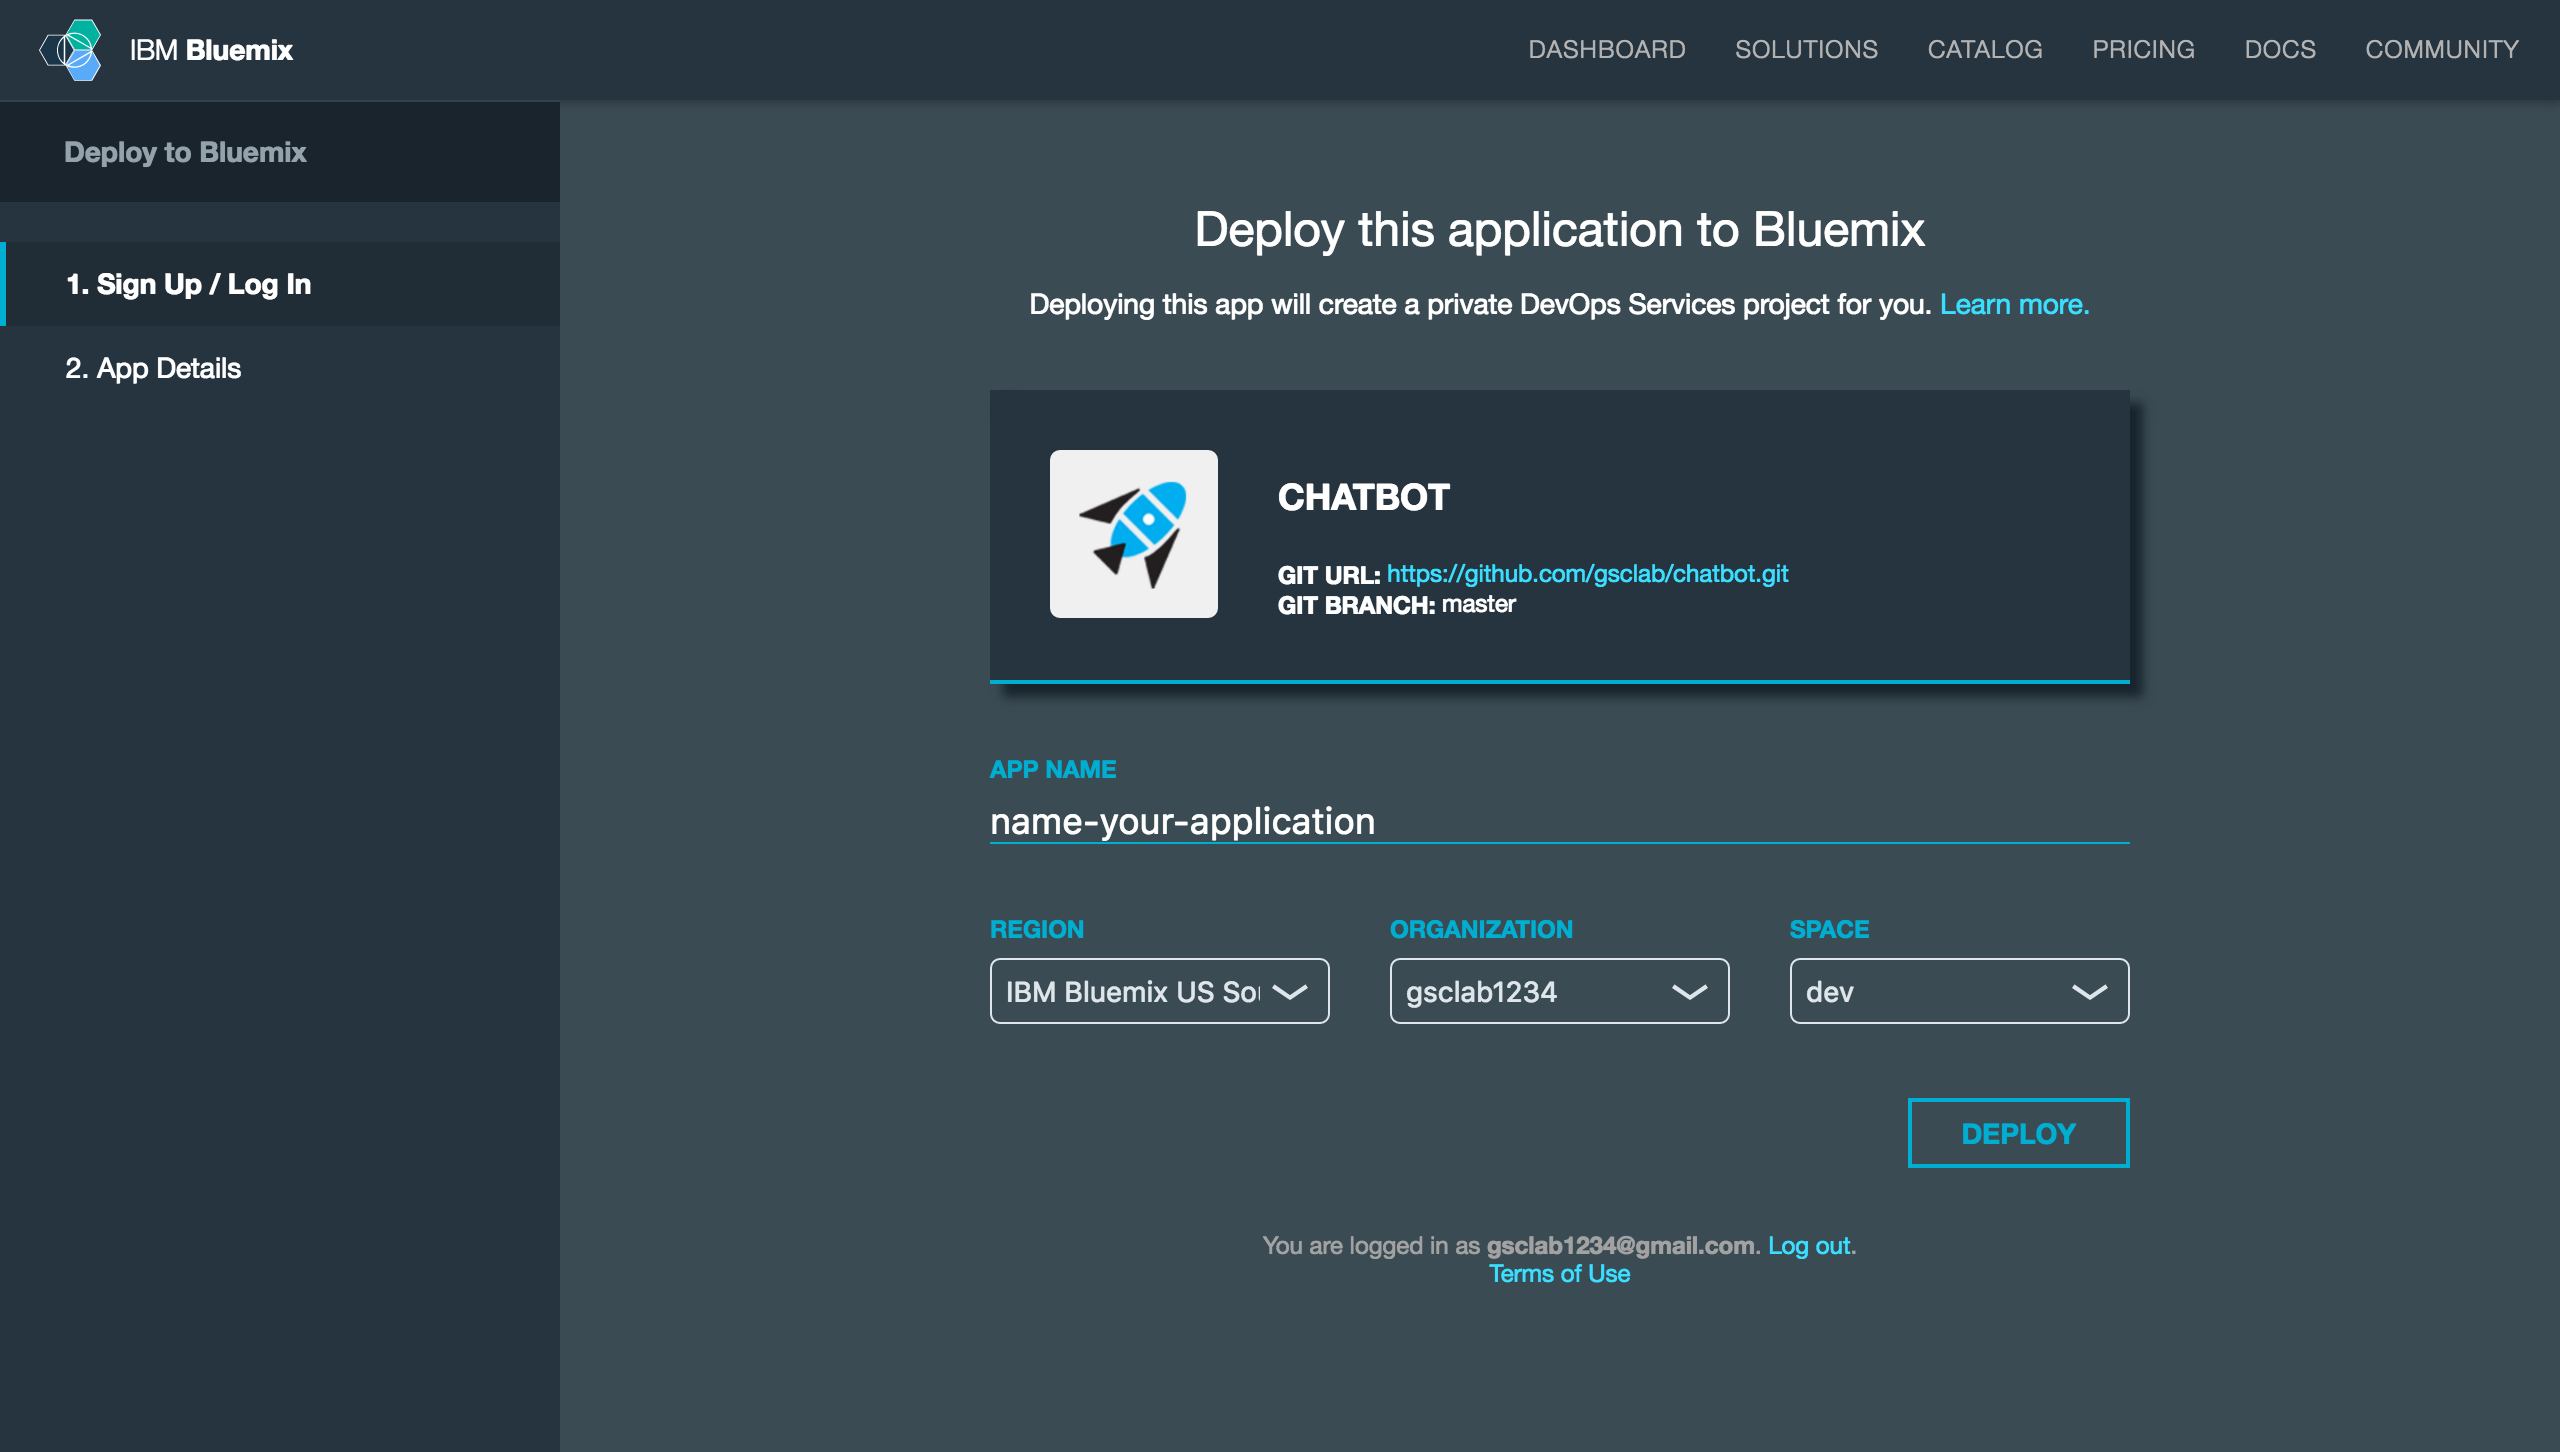Open the GitHub chatbot.git URL
Viewport: 2560px width, 1452px height.
tap(1587, 573)
